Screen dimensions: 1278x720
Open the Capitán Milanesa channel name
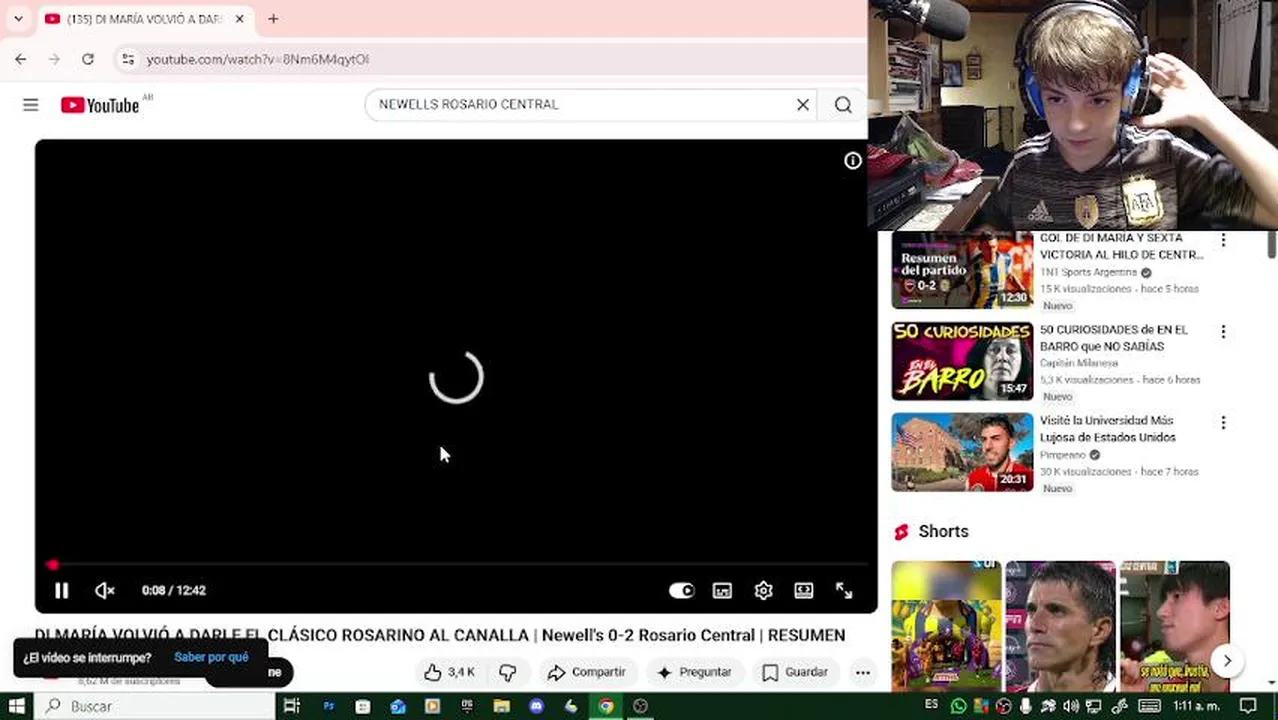tap(1079, 363)
